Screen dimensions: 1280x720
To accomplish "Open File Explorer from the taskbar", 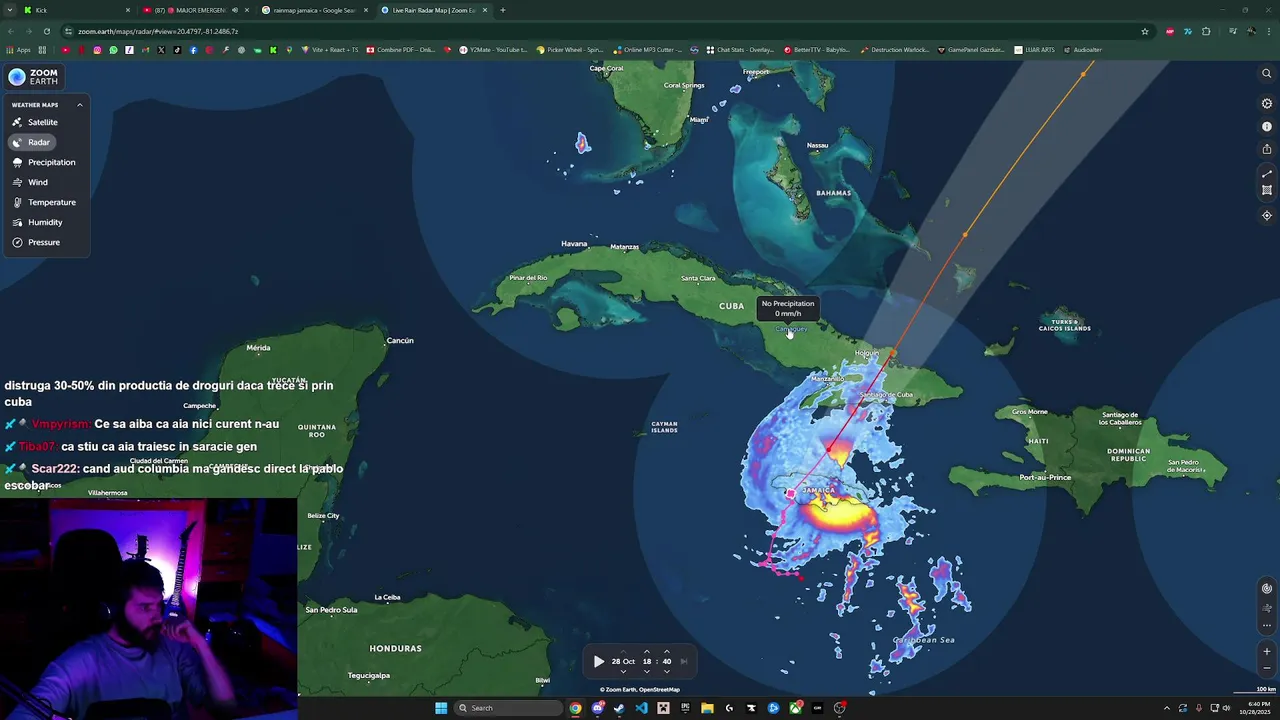I will (x=707, y=708).
